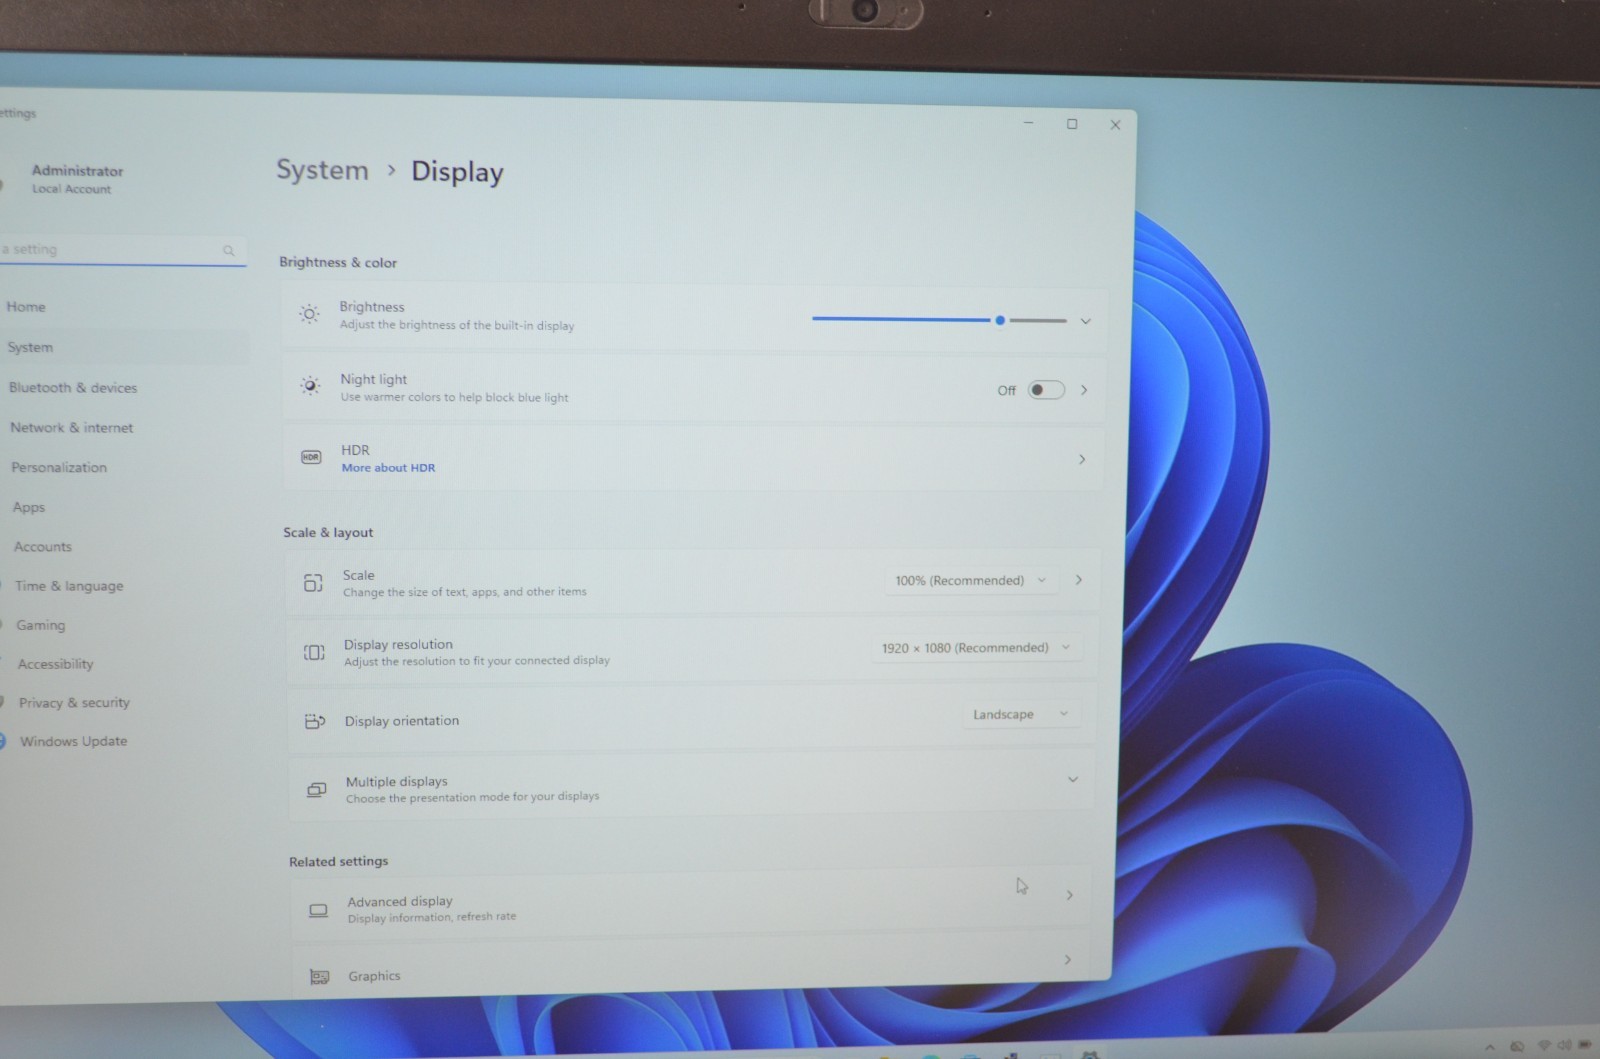
Task: Click the Related settings heading
Action: coord(339,861)
